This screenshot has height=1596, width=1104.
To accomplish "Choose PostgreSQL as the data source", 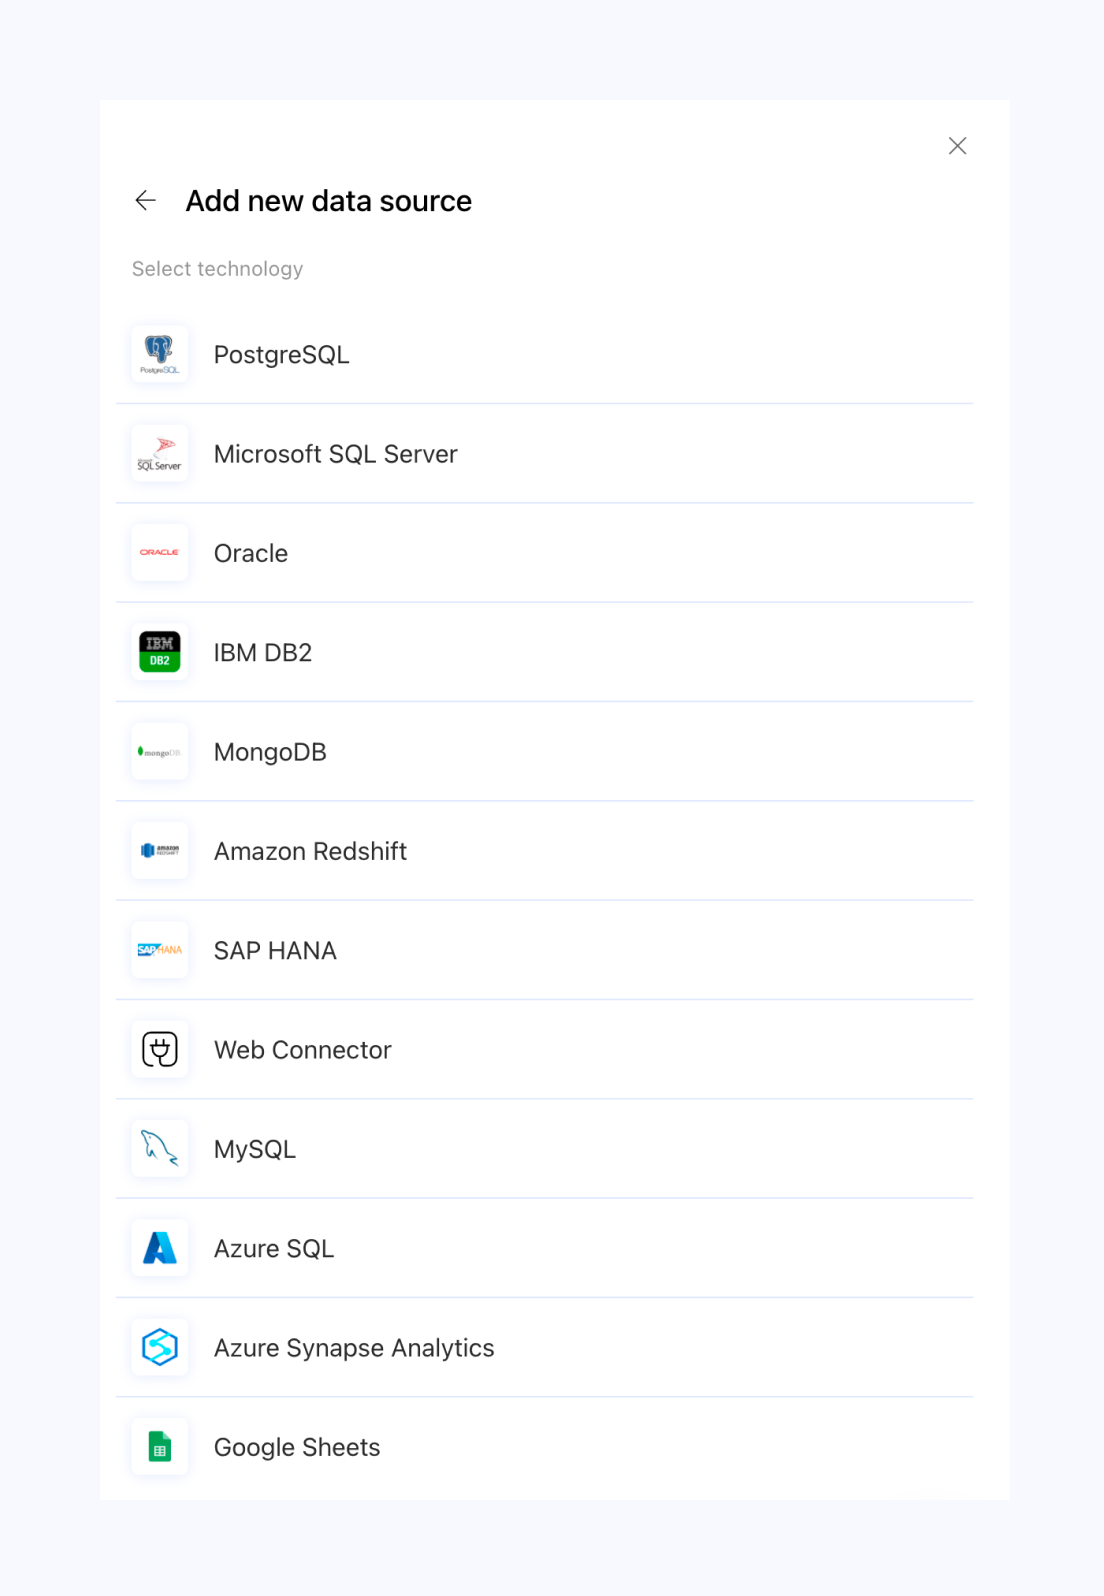I will pyautogui.click(x=282, y=355).
